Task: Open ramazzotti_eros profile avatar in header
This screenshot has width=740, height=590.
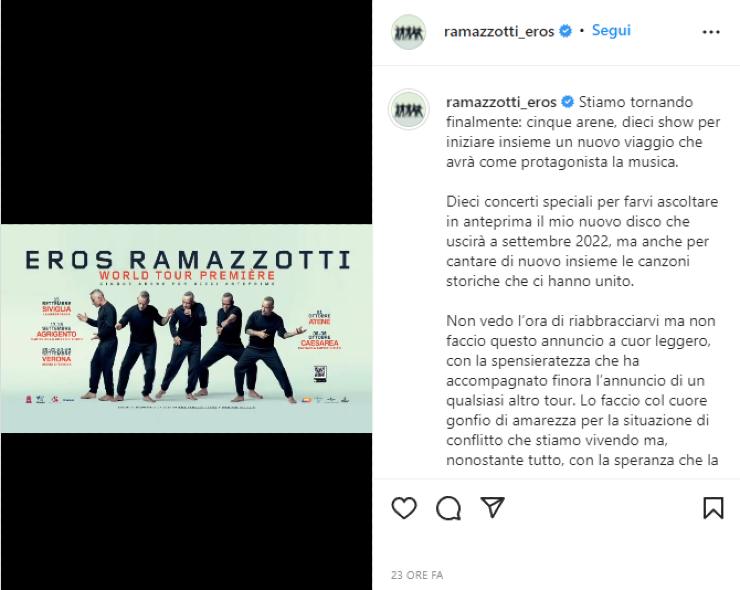Action: [x=409, y=32]
